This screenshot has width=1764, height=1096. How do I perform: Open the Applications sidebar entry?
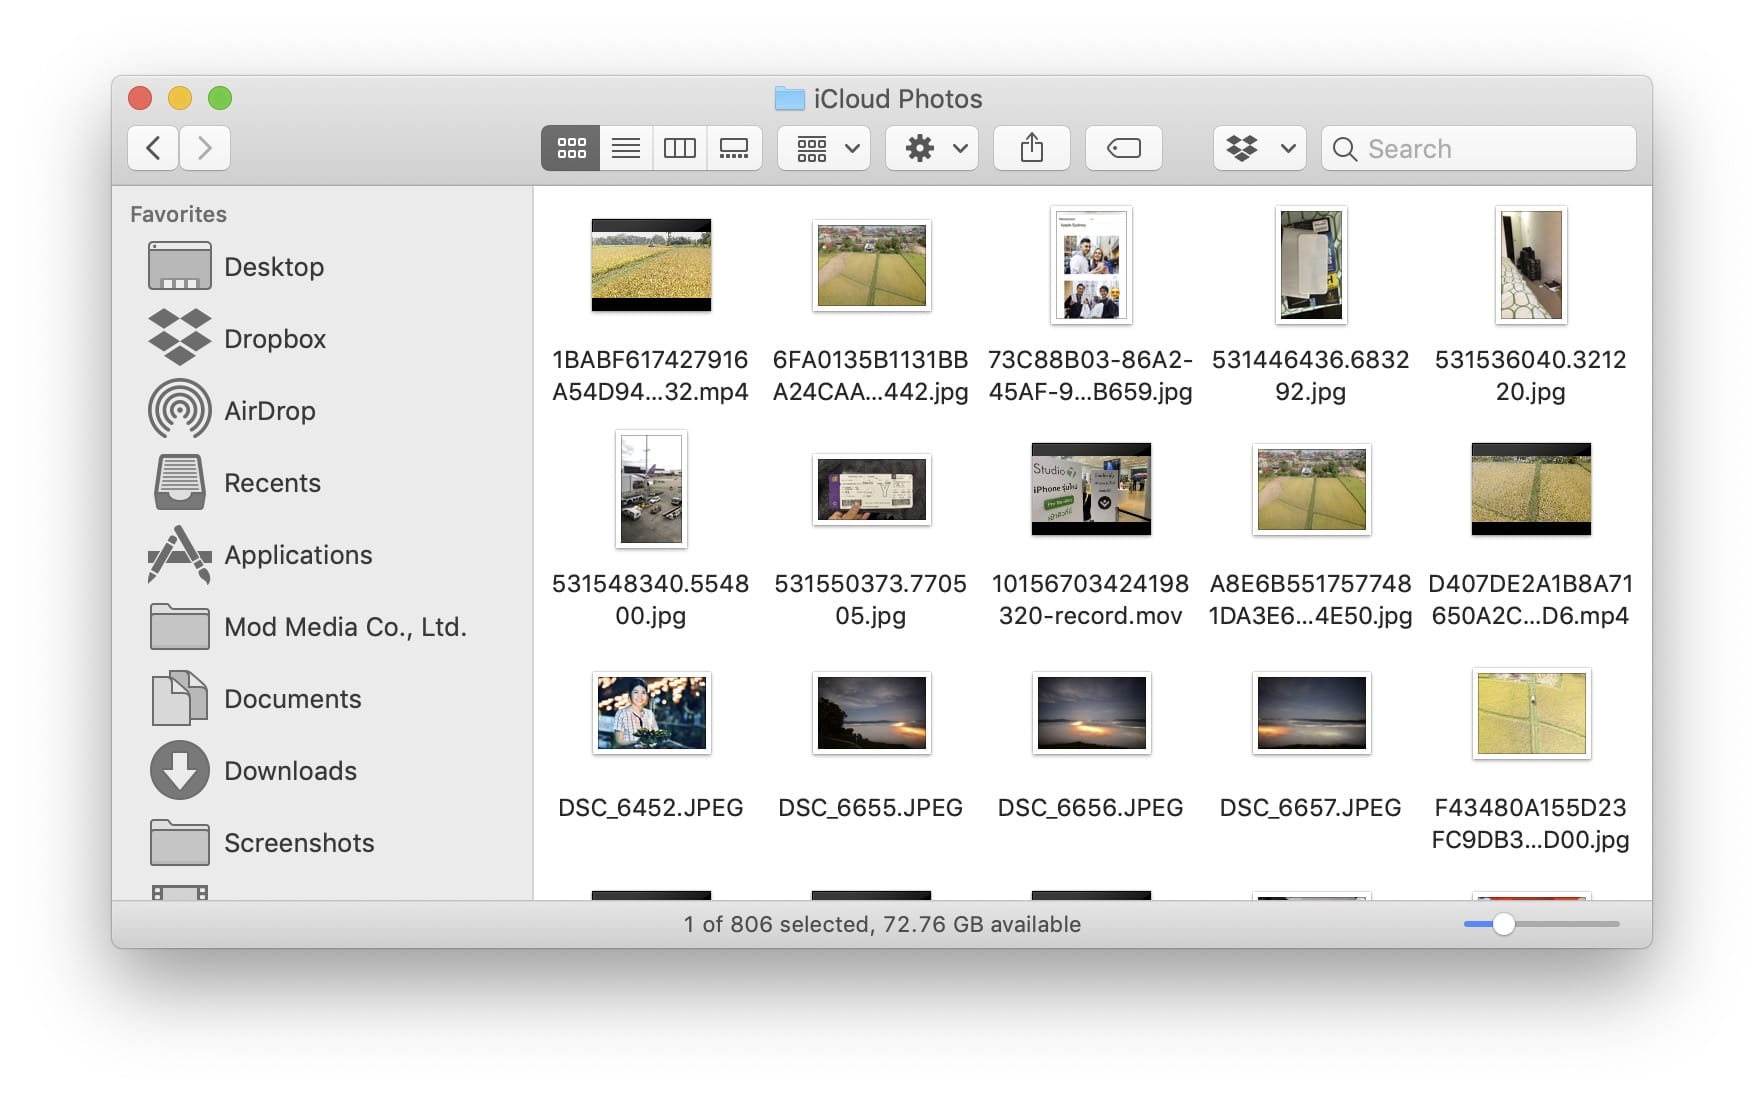[297, 555]
